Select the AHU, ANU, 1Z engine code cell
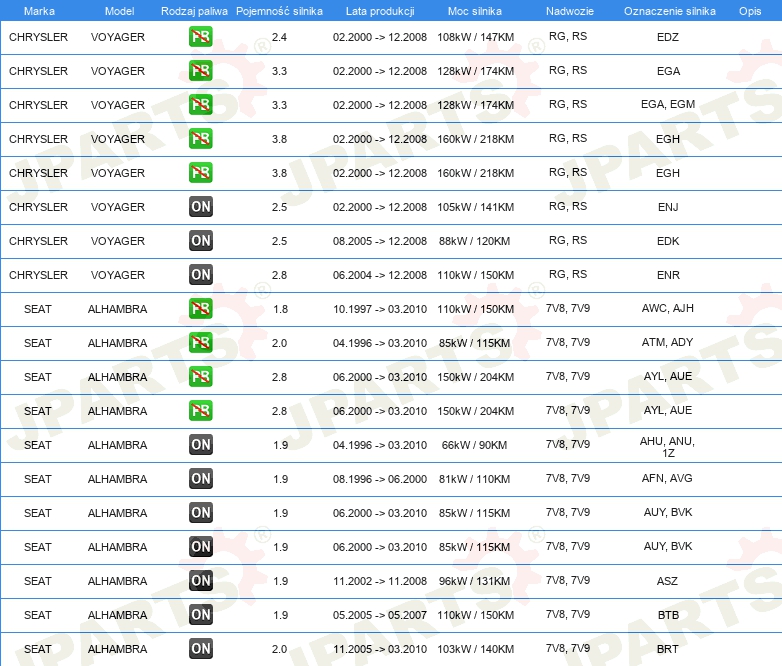This screenshot has height=666, width=782. (667, 447)
